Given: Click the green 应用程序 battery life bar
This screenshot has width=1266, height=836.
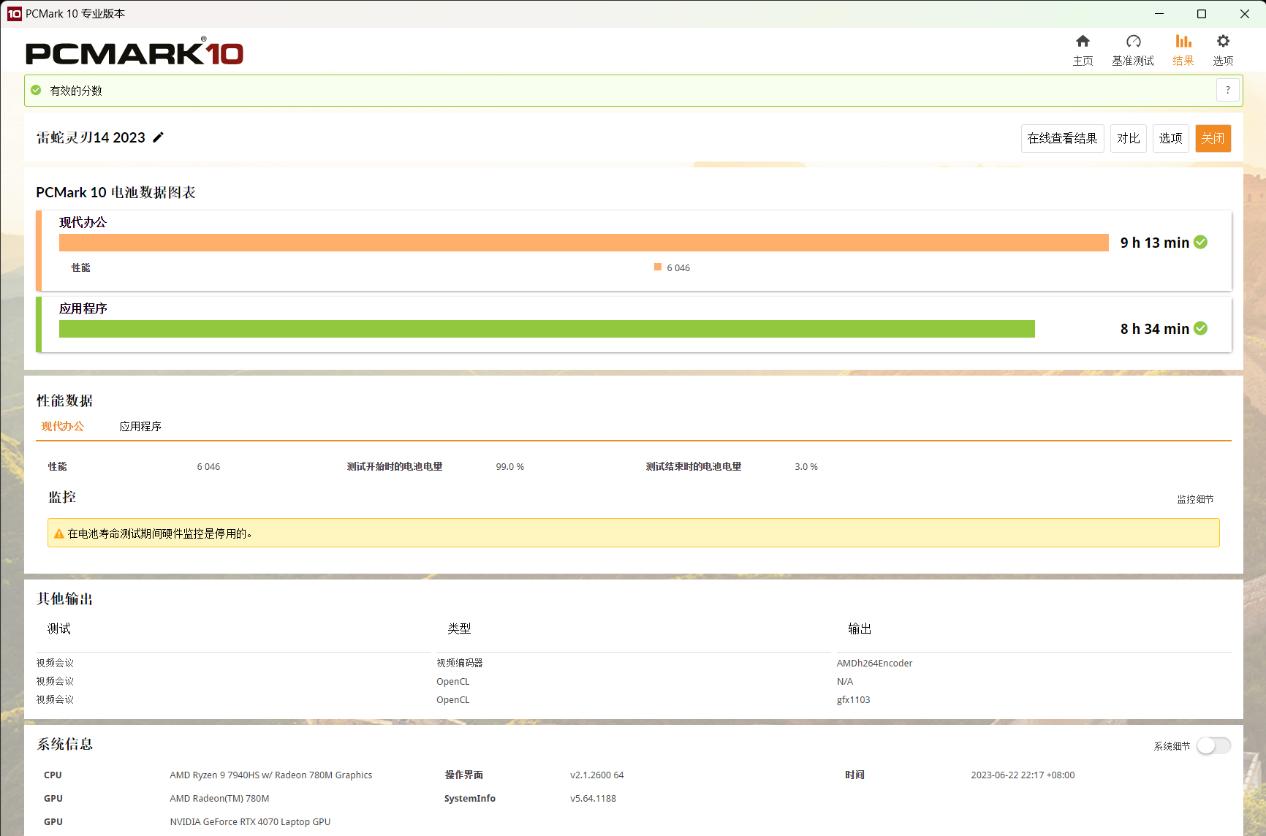Looking at the screenshot, I should [x=546, y=329].
